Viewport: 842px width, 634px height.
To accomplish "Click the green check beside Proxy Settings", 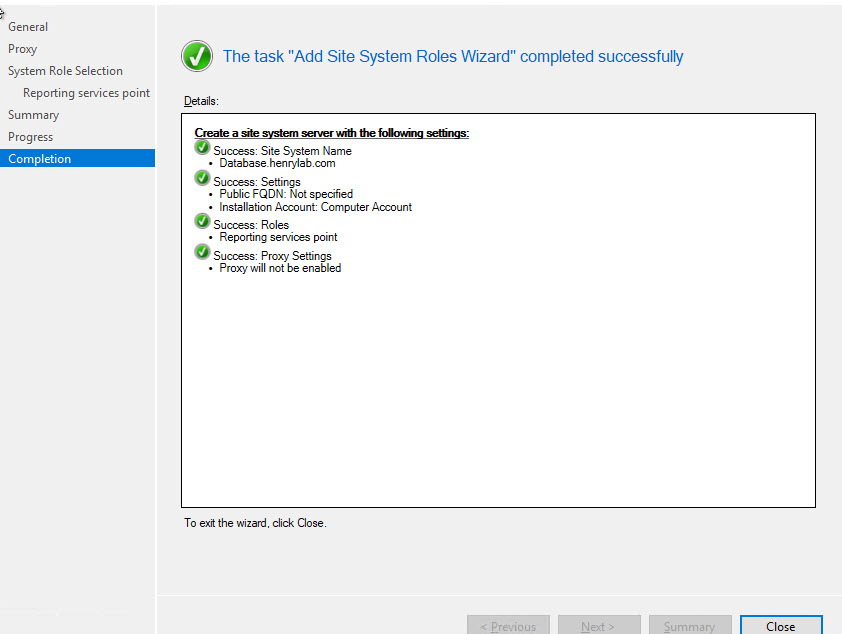I will click(203, 254).
